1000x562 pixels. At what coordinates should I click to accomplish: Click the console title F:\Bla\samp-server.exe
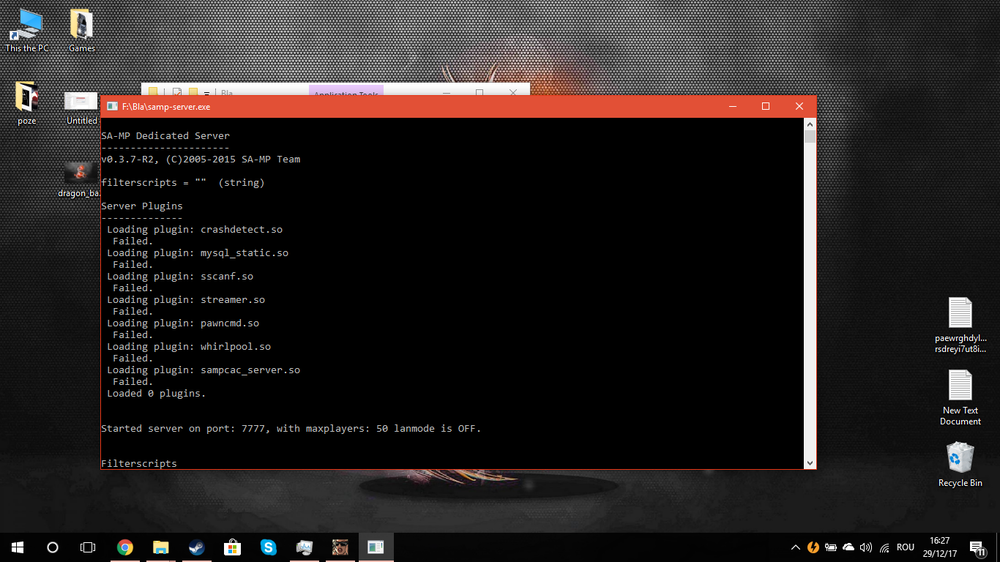pos(166,107)
